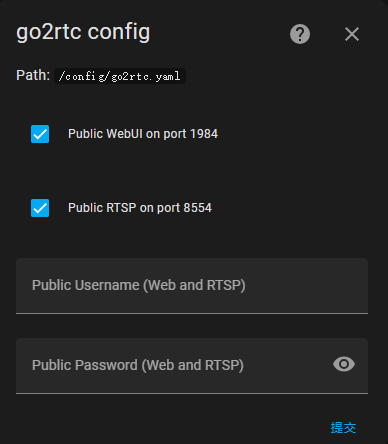Image resolution: width=388 pixels, height=444 pixels.
Task: Click the go2rtc config dialog title
Action: (x=83, y=33)
